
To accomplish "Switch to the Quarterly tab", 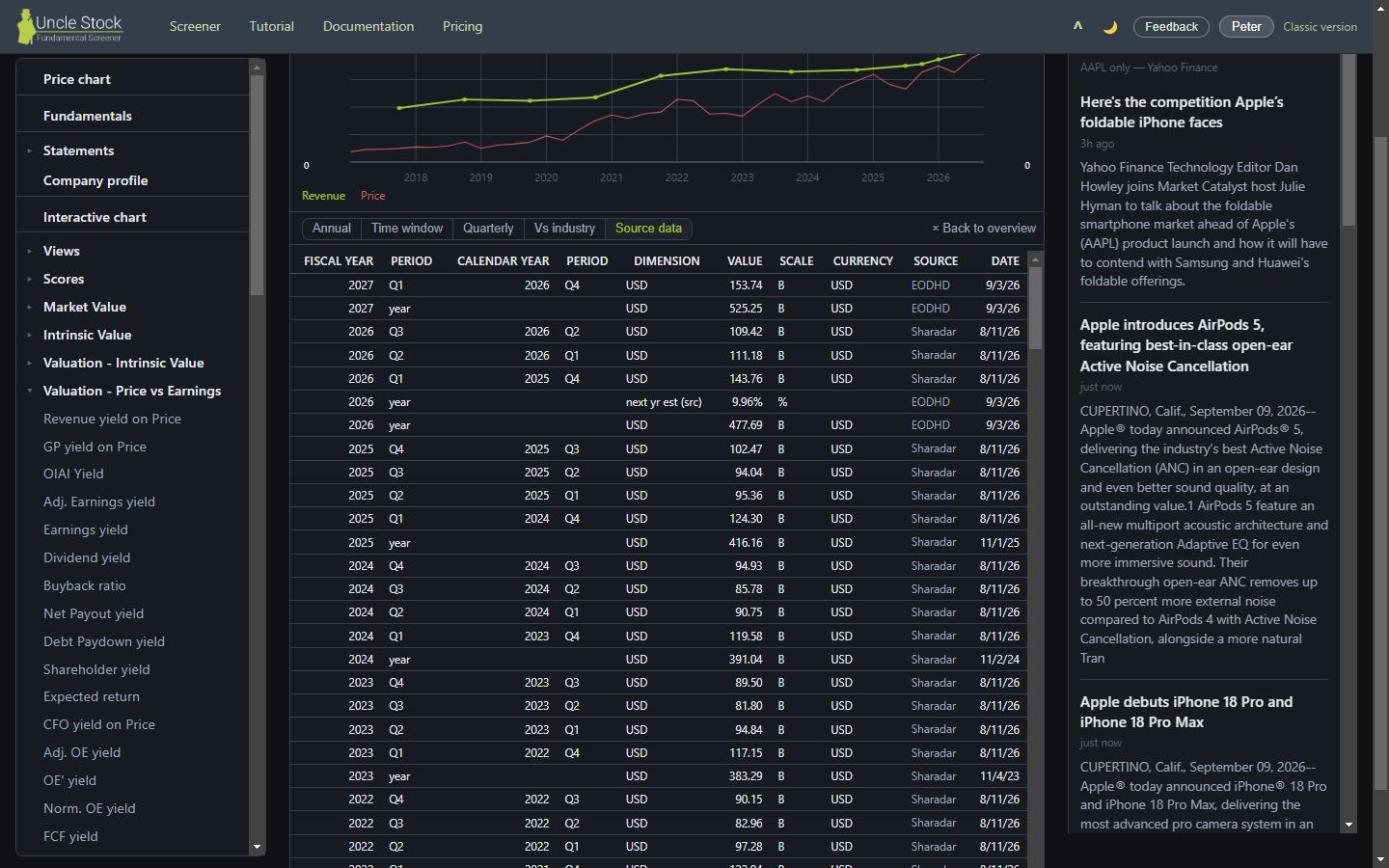I will click(488, 229).
